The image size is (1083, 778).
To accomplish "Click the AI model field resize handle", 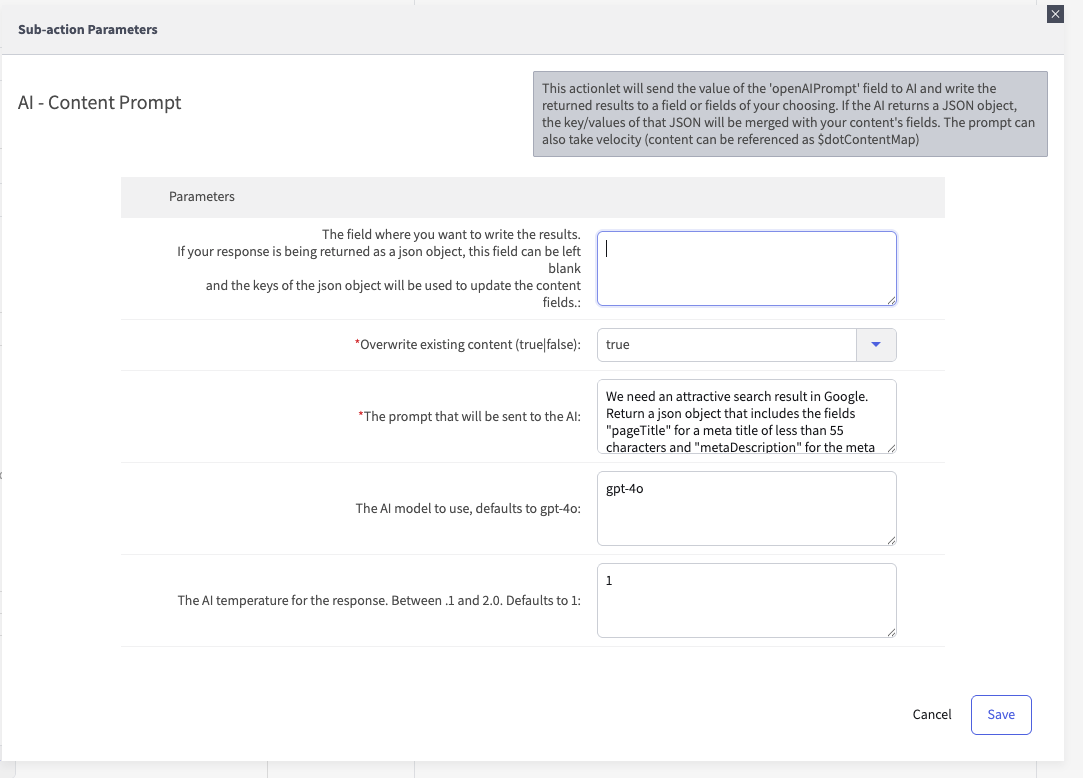I will [890, 540].
